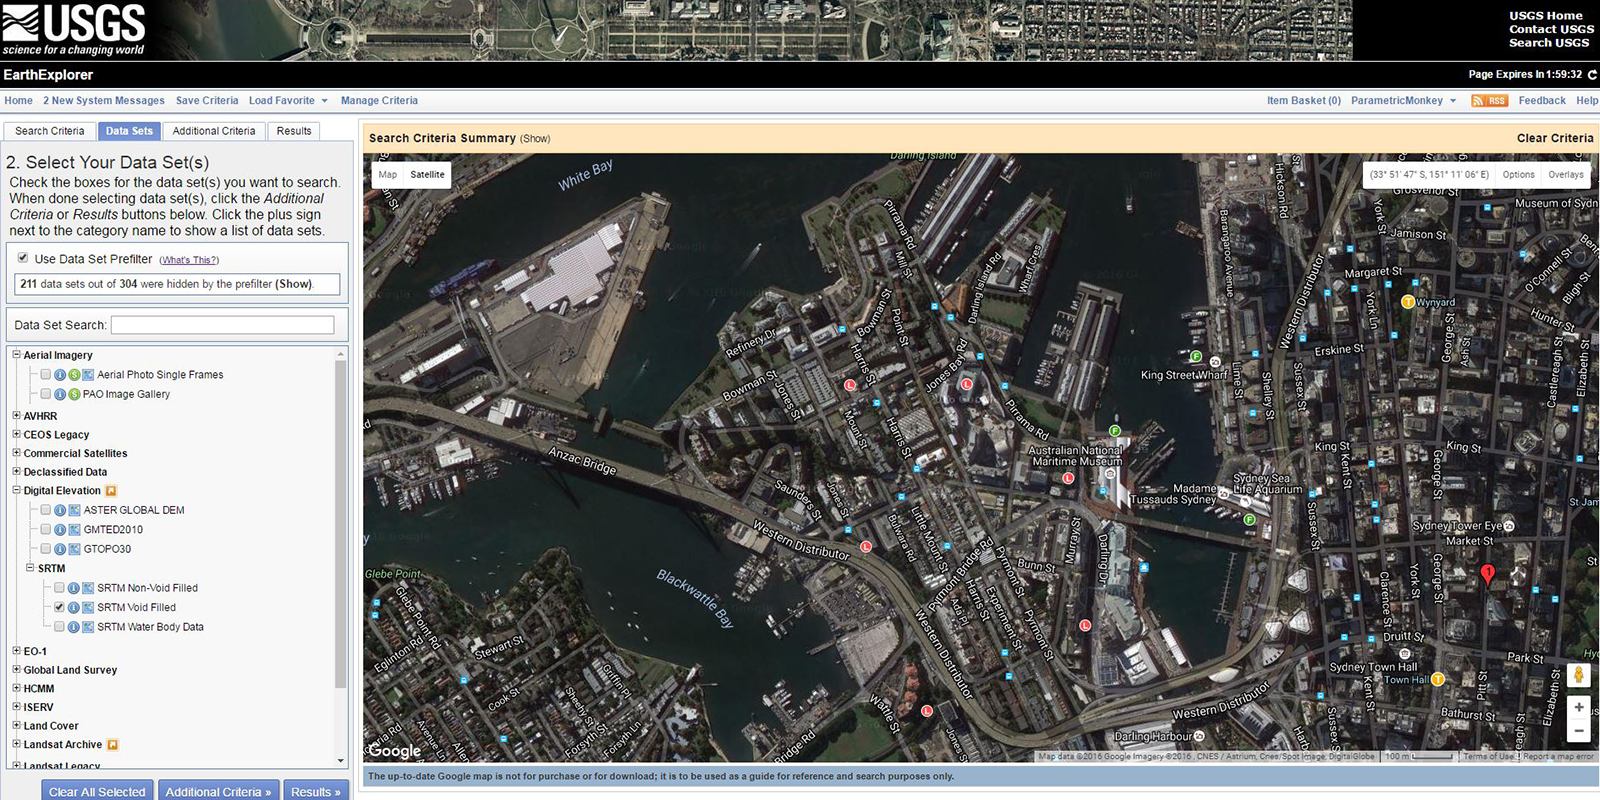Expand the Landsat Archive category
Image resolution: width=1600 pixels, height=800 pixels.
click(x=16, y=744)
